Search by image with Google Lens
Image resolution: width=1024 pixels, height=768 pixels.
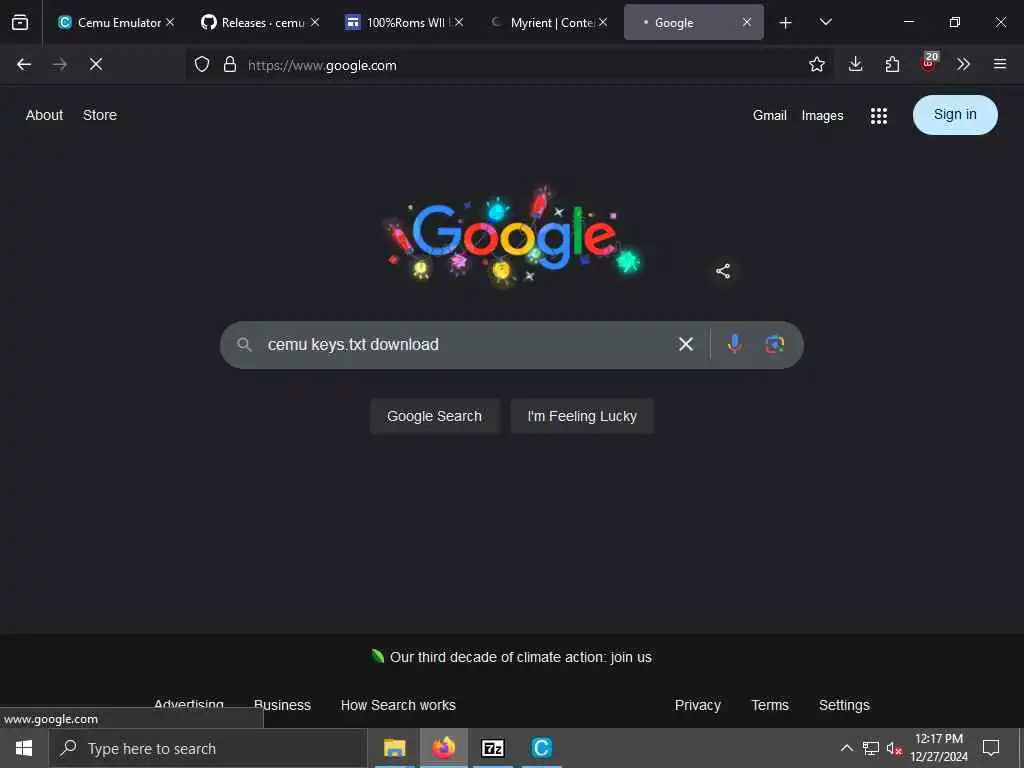click(775, 344)
